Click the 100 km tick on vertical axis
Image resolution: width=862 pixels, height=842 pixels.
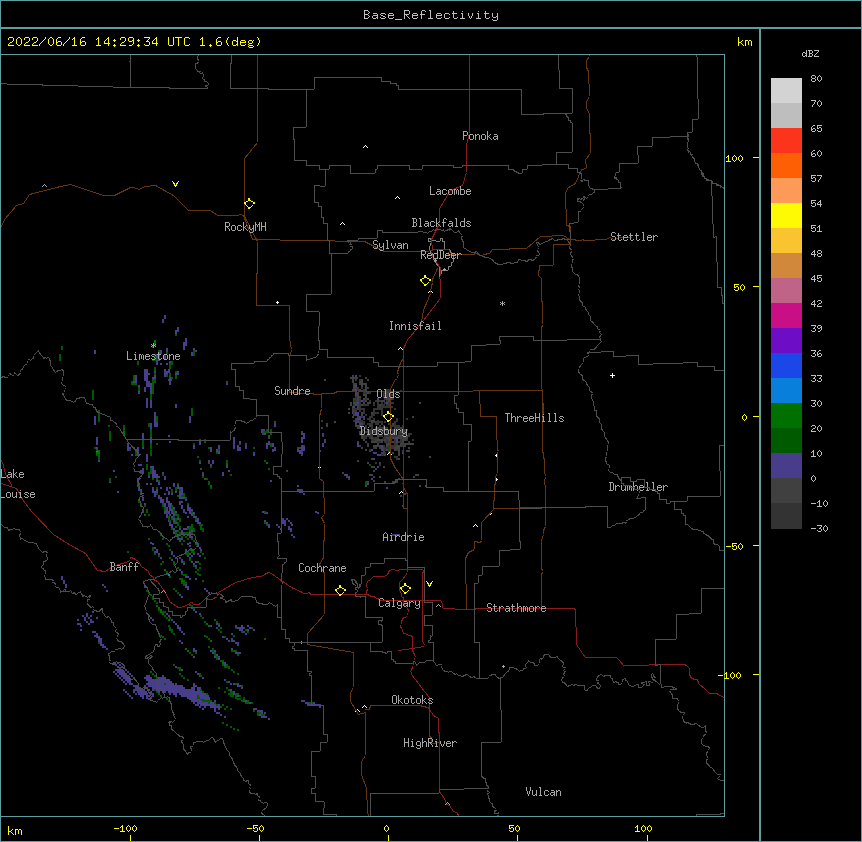734,158
